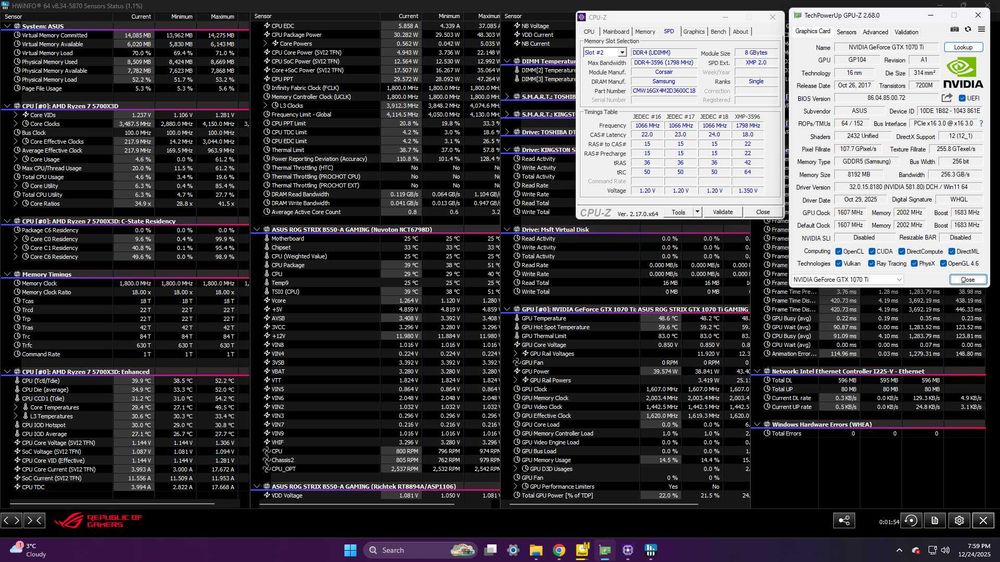Click the purple CPU-Z icon on the taskbar
This screenshot has width=1000, height=562.
point(628,550)
